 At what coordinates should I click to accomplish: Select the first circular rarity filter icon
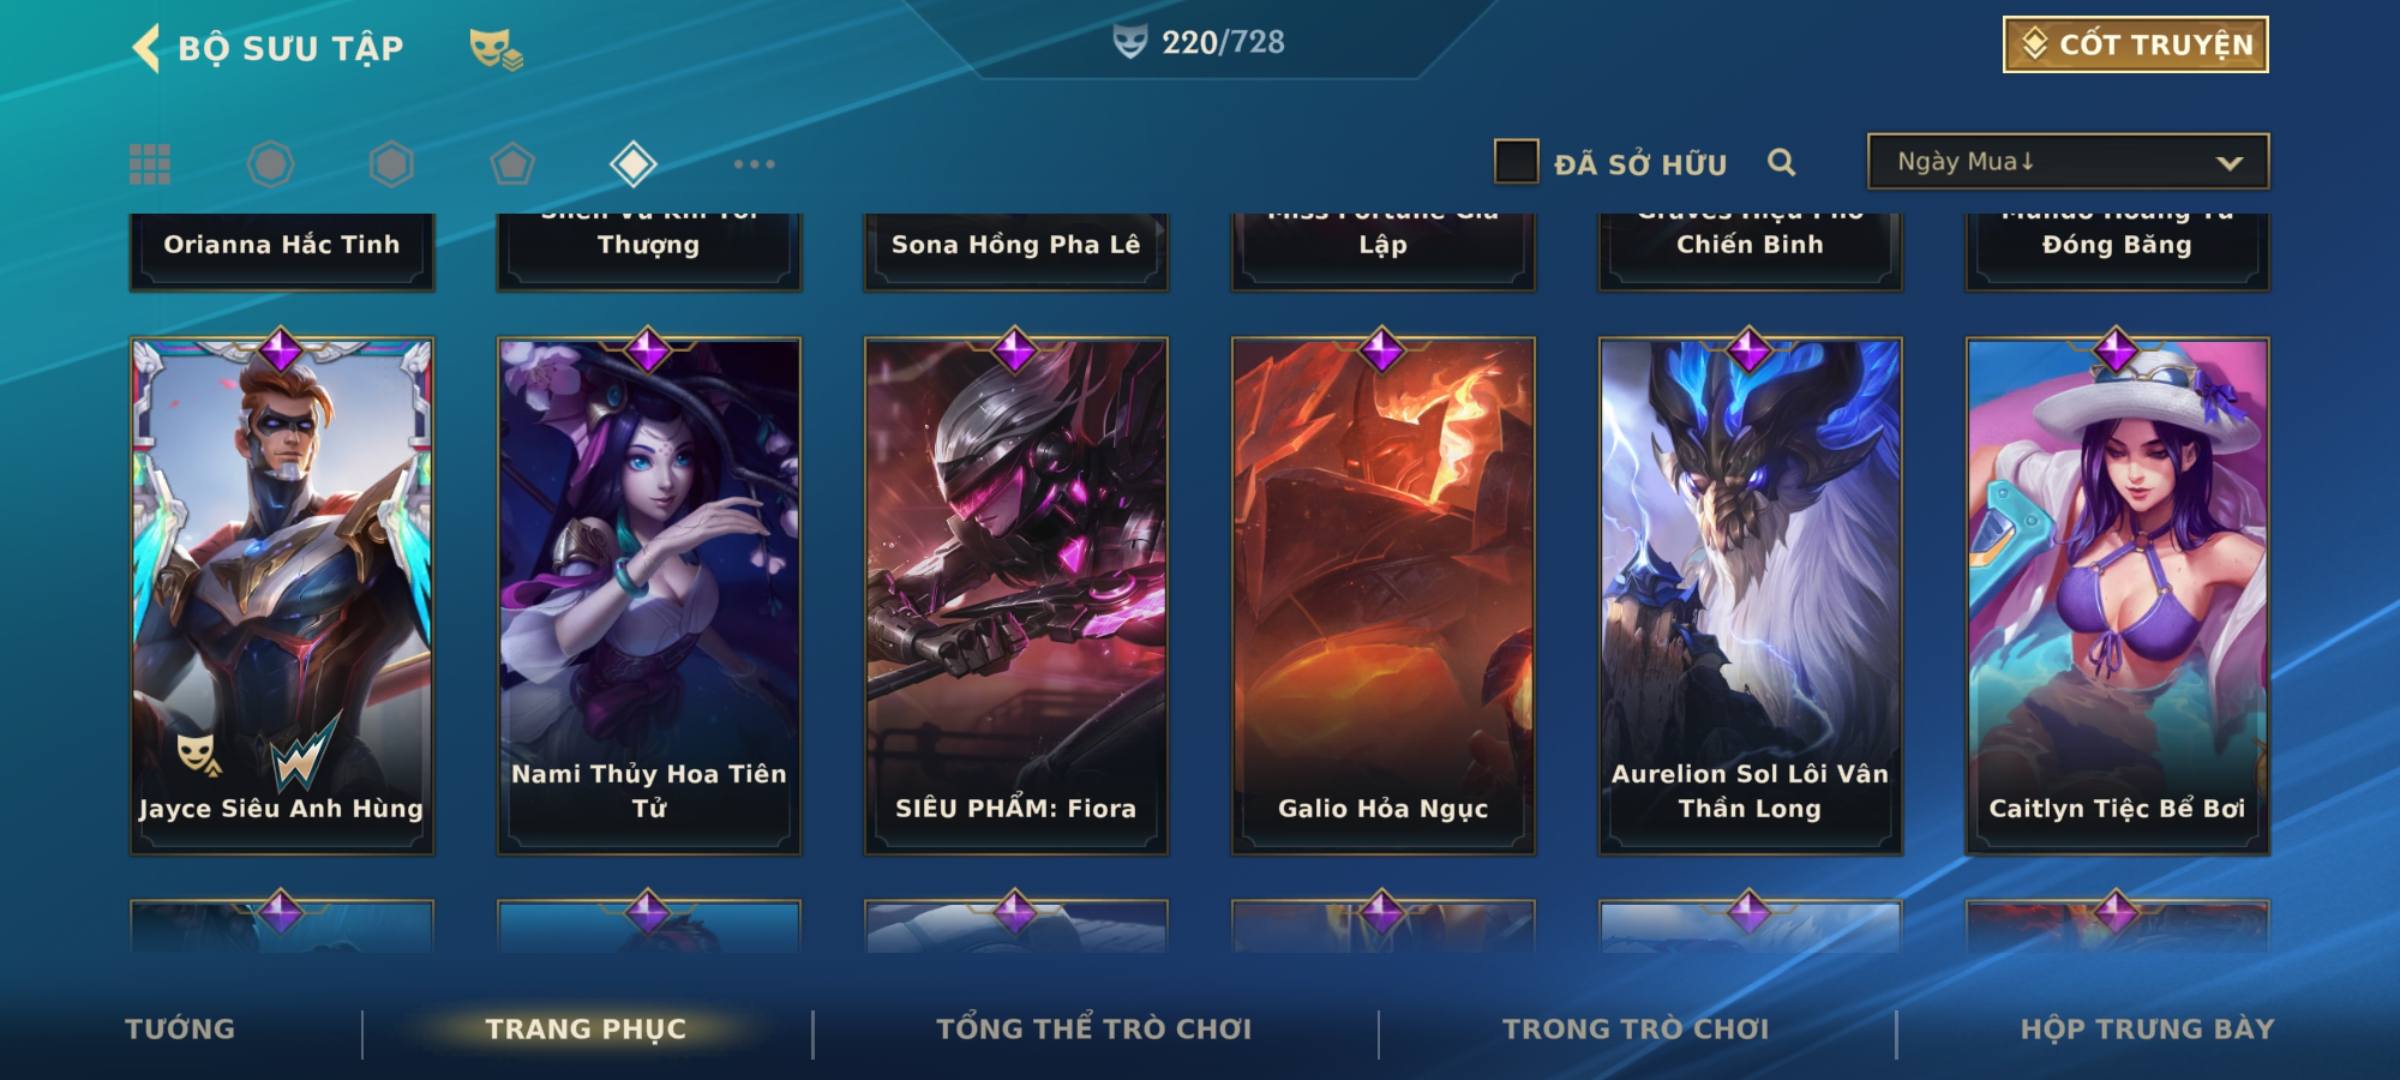coord(270,164)
